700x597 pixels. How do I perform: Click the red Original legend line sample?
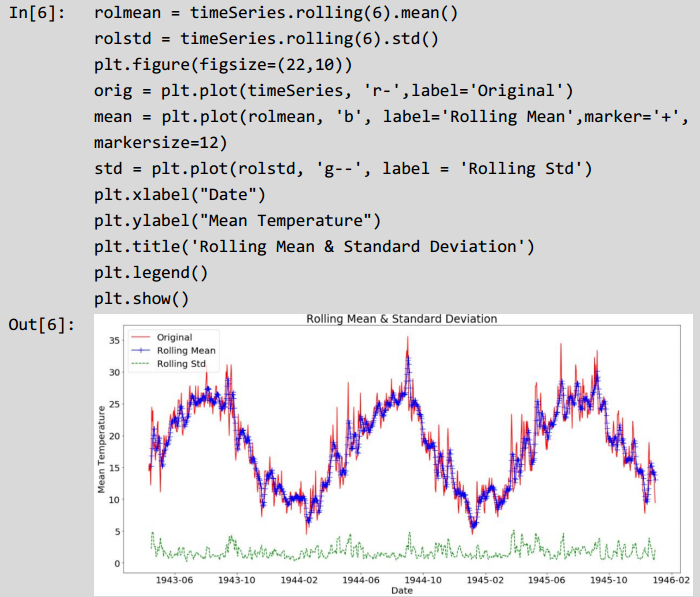141,338
